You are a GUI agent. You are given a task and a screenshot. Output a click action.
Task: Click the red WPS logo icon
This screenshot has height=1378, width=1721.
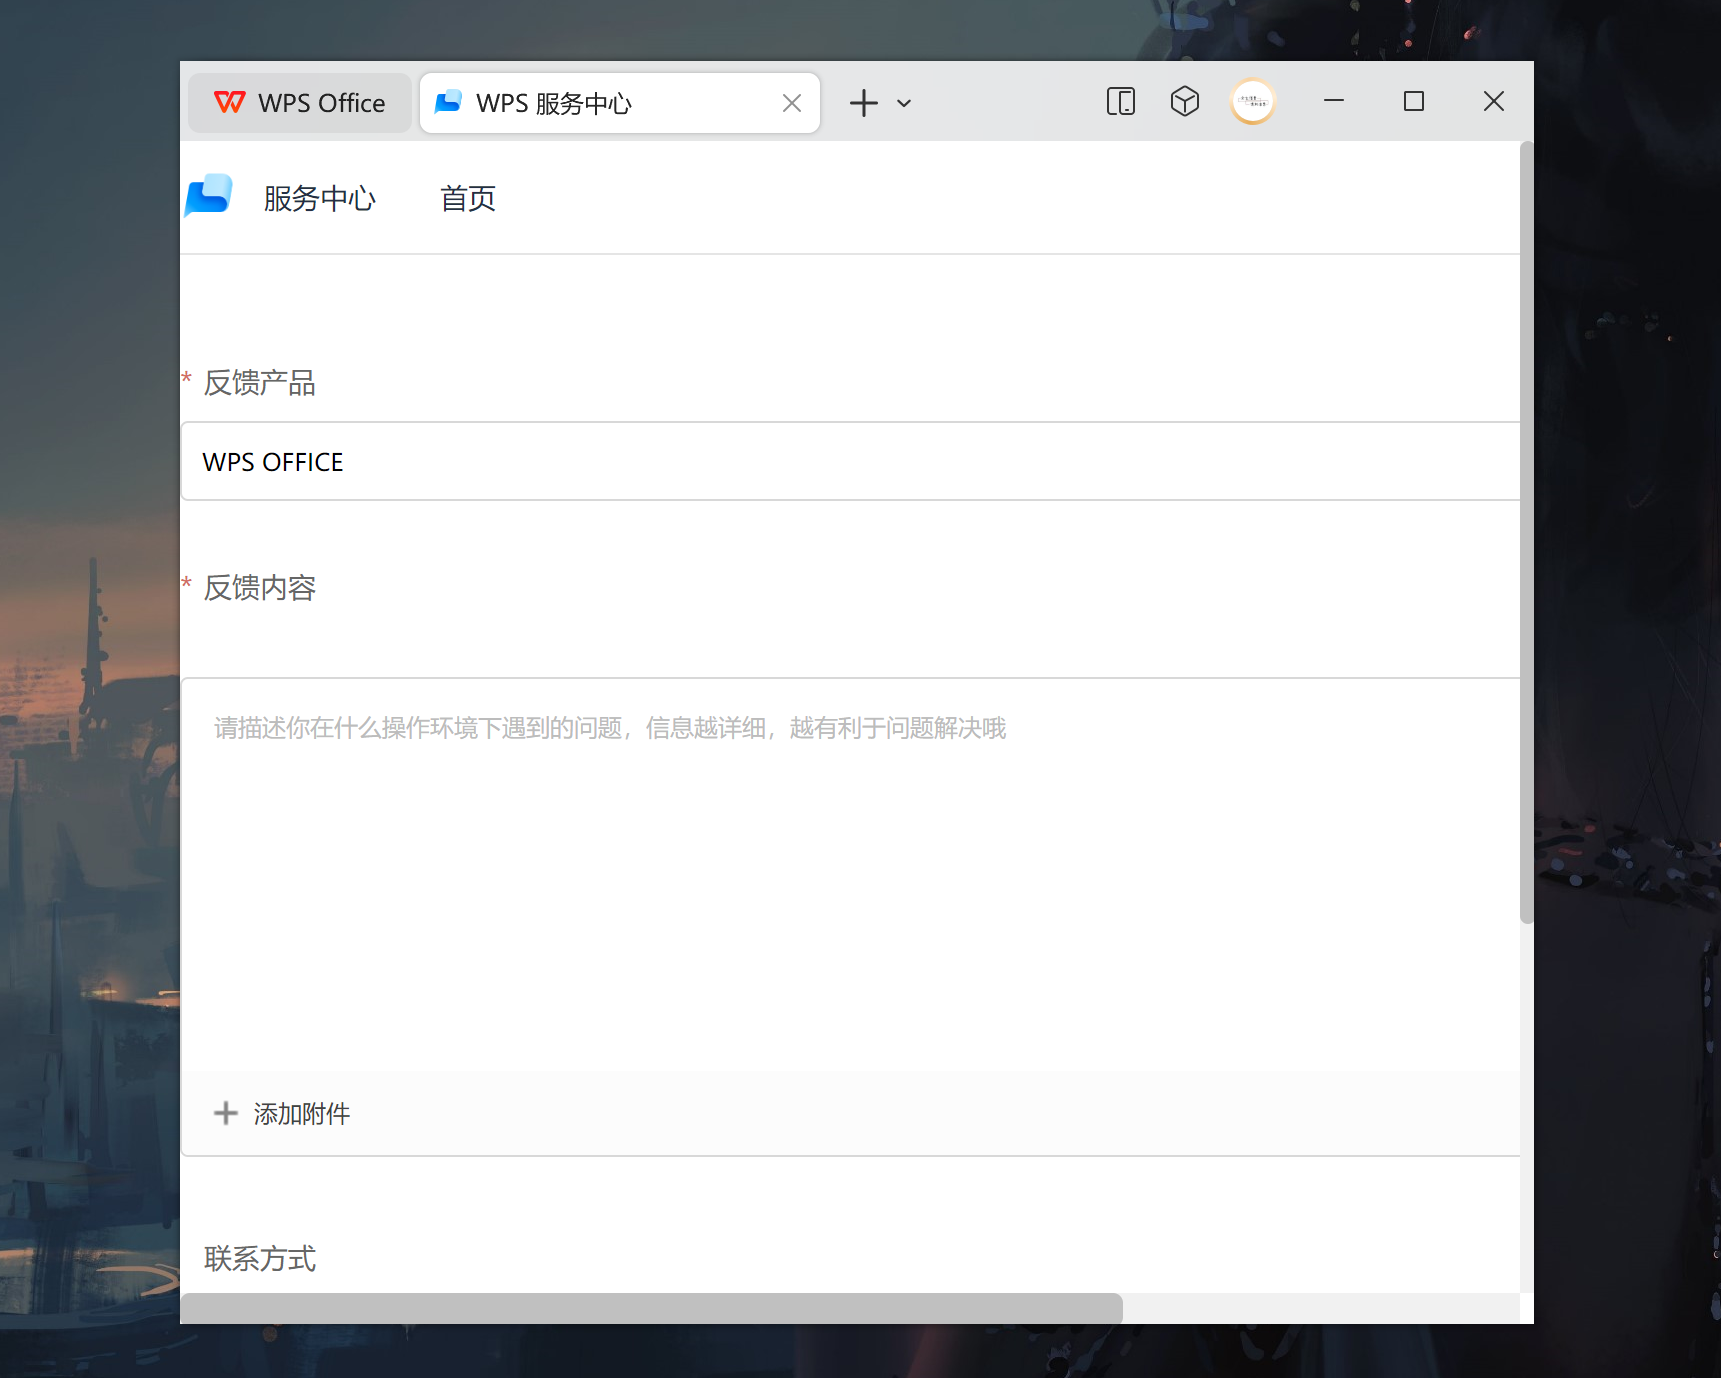(x=230, y=102)
